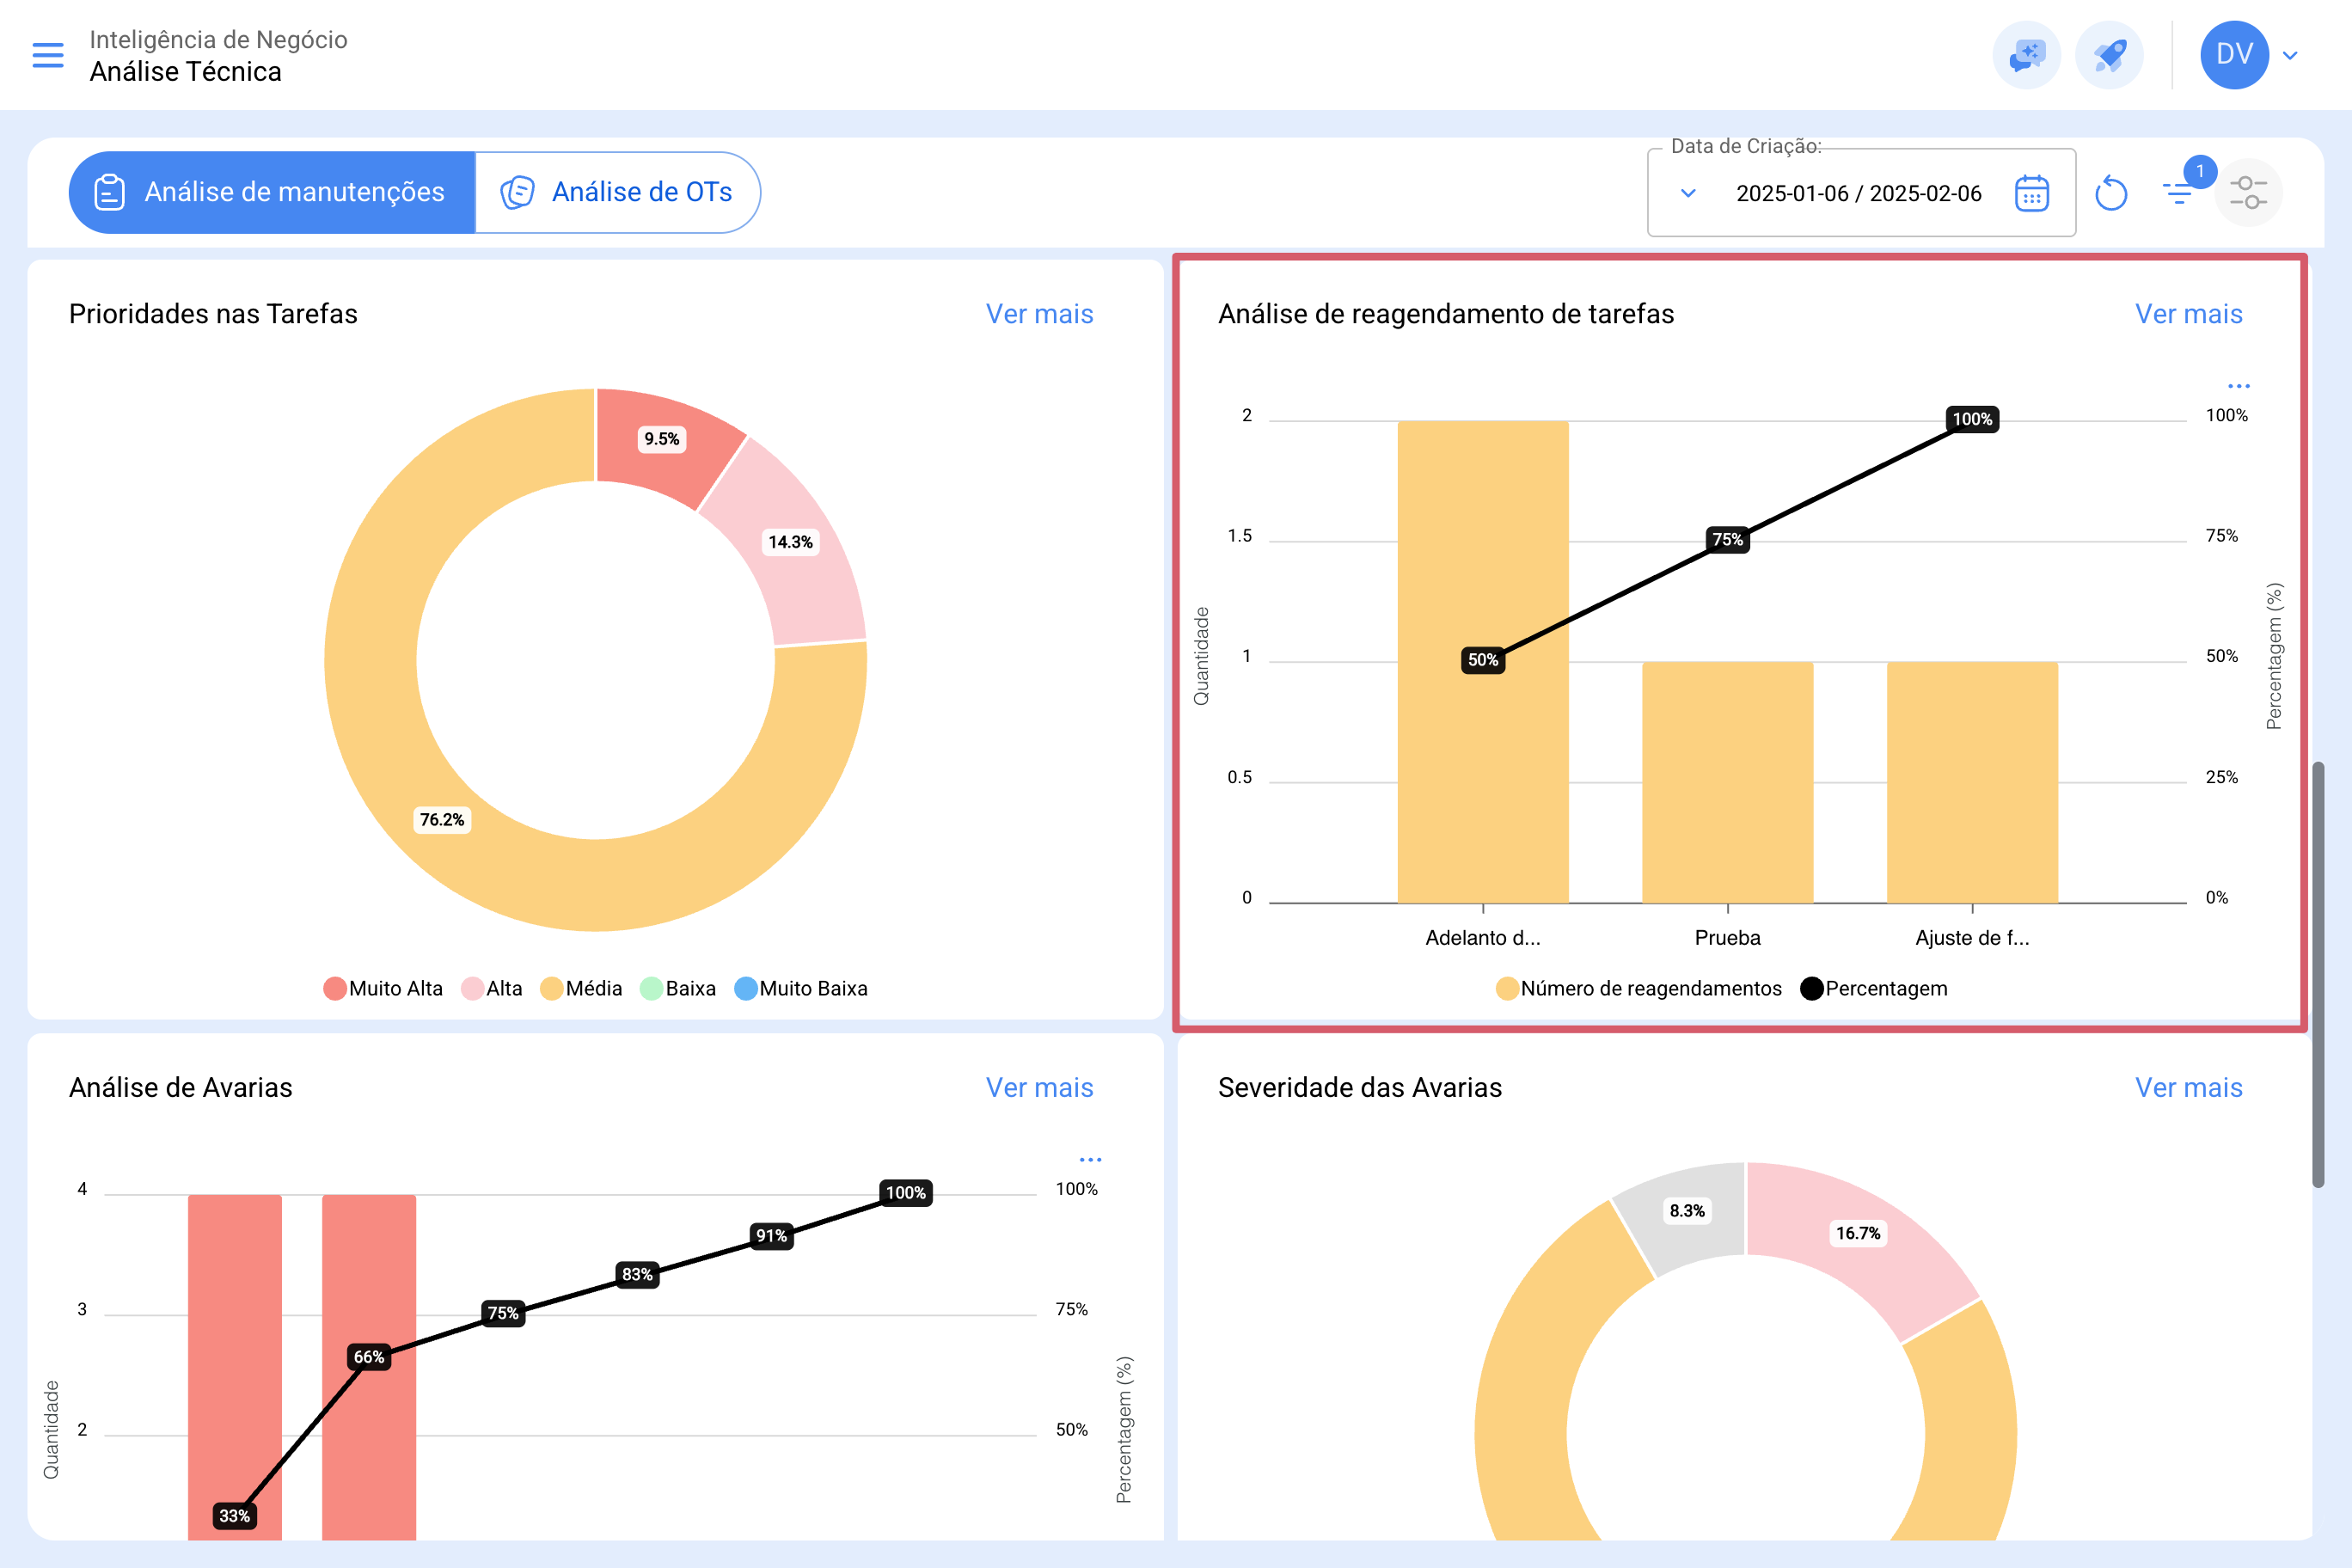The image size is (2352, 1568).
Task: Open Ver mais for Prioridades nas Tarefas
Action: point(1039,314)
